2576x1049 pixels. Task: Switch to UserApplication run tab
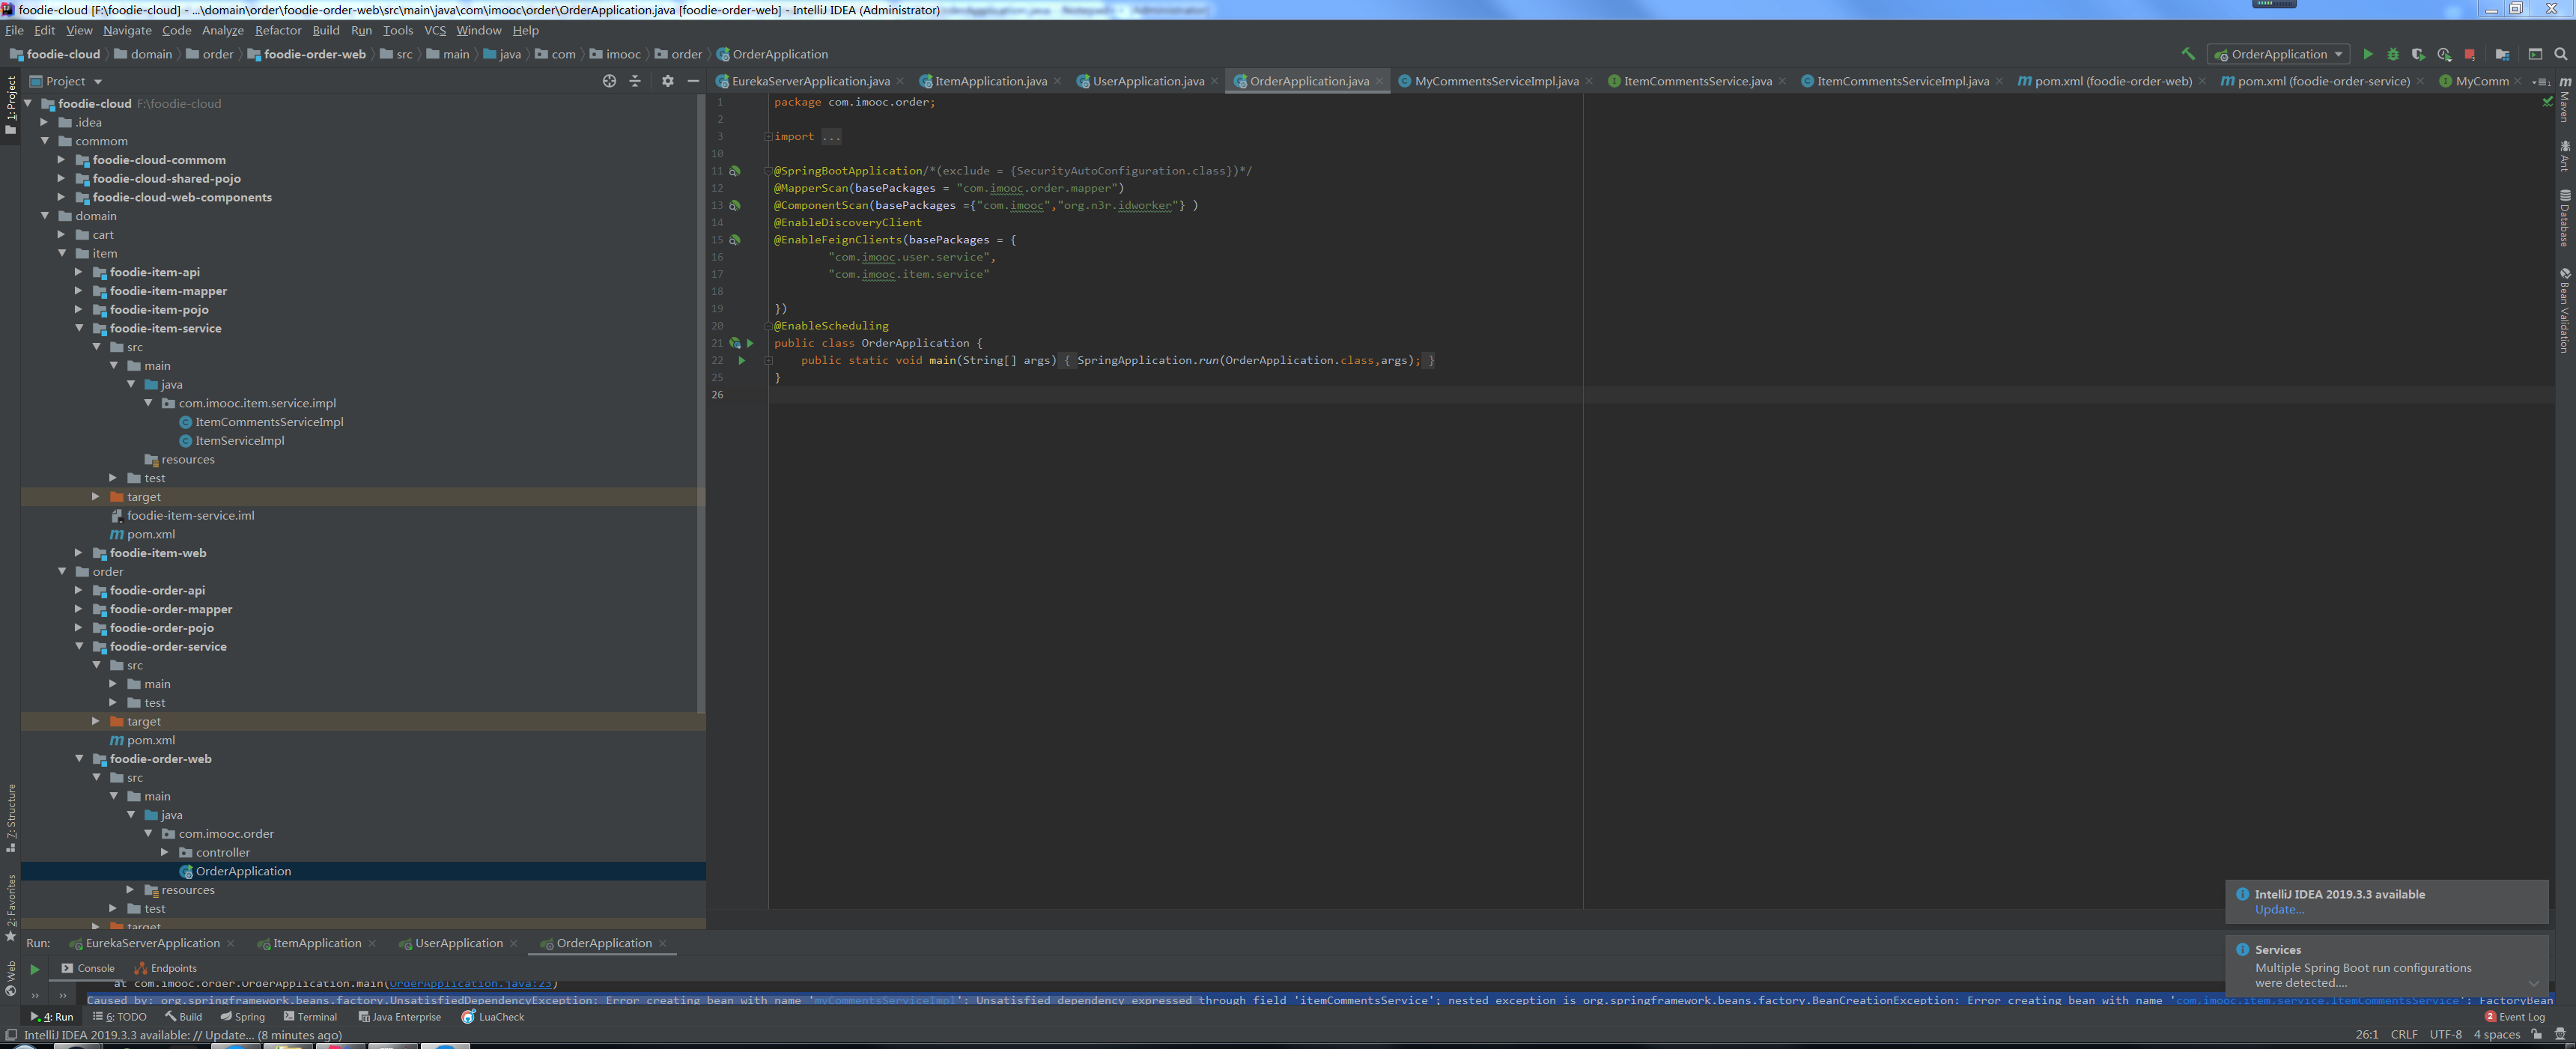tap(458, 943)
